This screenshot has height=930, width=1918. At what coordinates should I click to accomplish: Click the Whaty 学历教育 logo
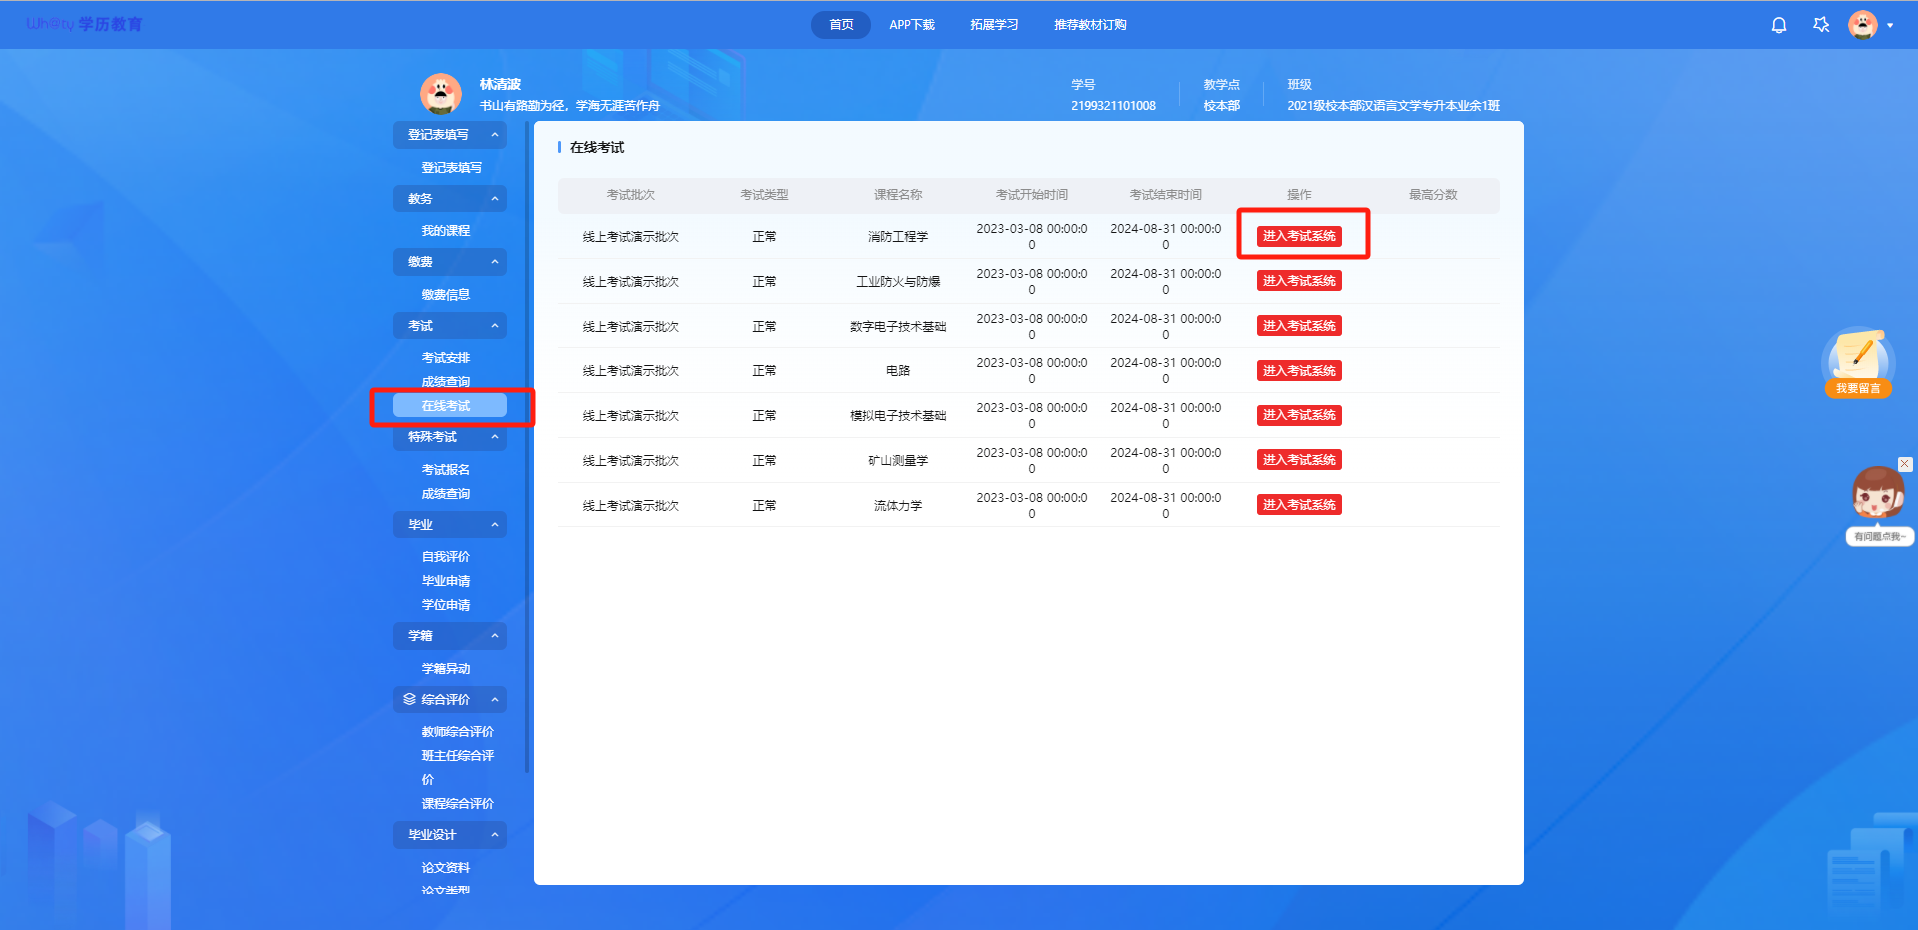(x=84, y=24)
